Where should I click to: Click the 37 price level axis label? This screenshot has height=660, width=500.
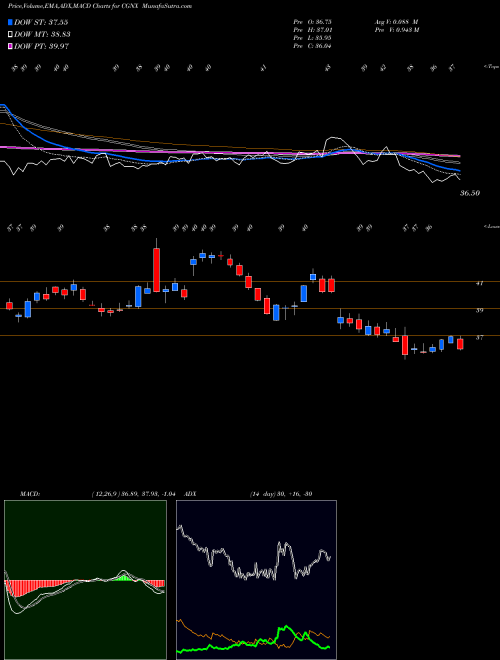479,337
